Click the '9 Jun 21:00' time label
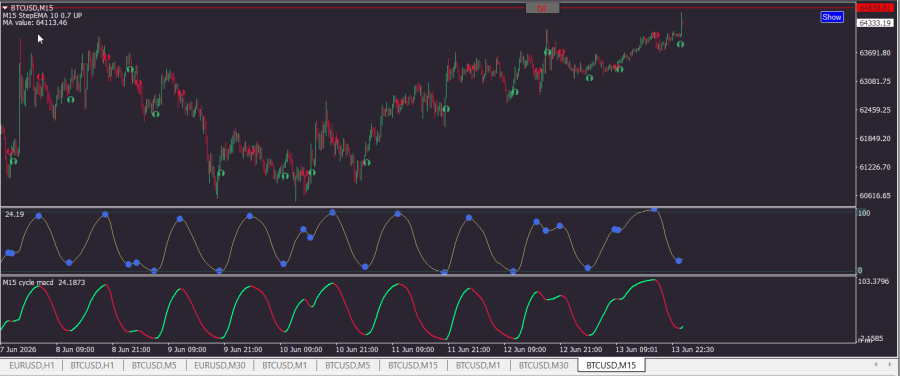Viewport: 900px width, 376px height. (x=242, y=349)
